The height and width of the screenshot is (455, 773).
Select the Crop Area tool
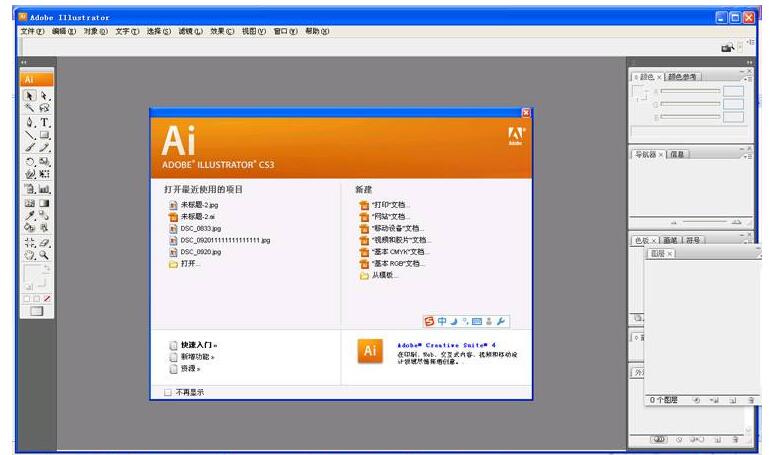click(x=30, y=243)
